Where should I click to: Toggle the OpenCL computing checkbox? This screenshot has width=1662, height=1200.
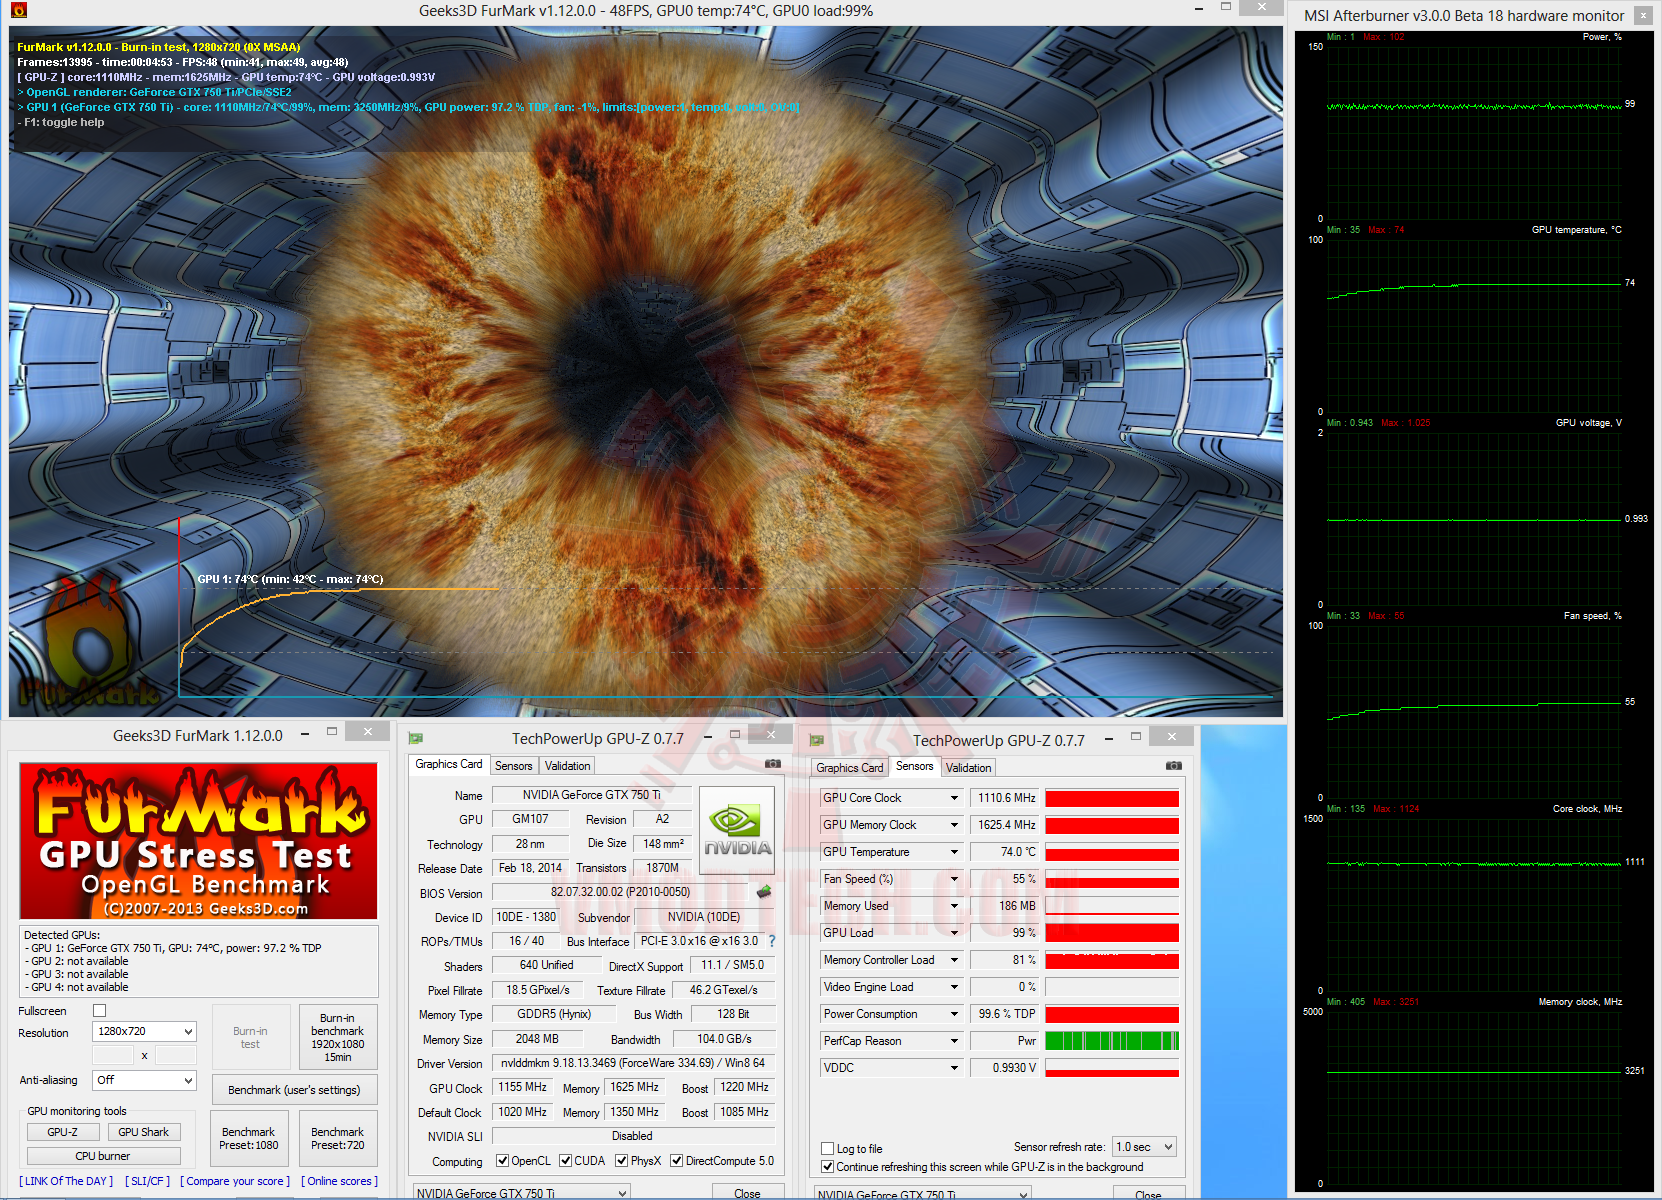click(503, 1161)
